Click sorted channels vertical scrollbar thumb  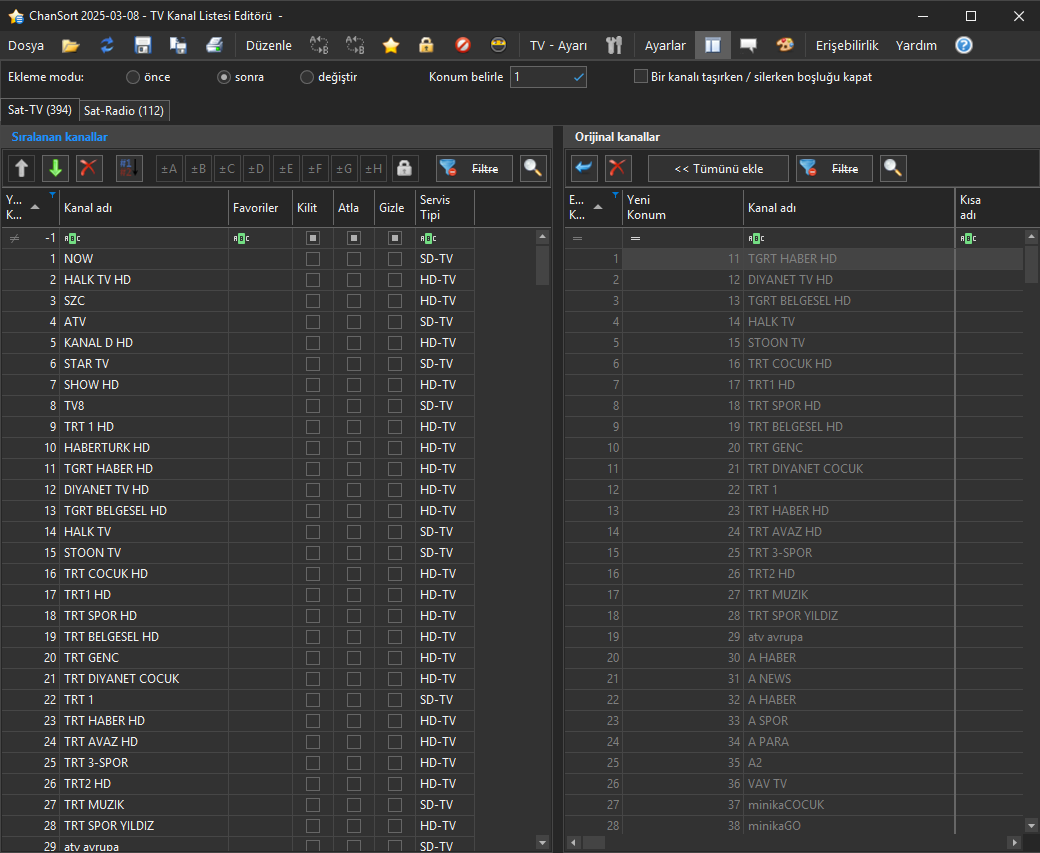pyautogui.click(x=543, y=265)
